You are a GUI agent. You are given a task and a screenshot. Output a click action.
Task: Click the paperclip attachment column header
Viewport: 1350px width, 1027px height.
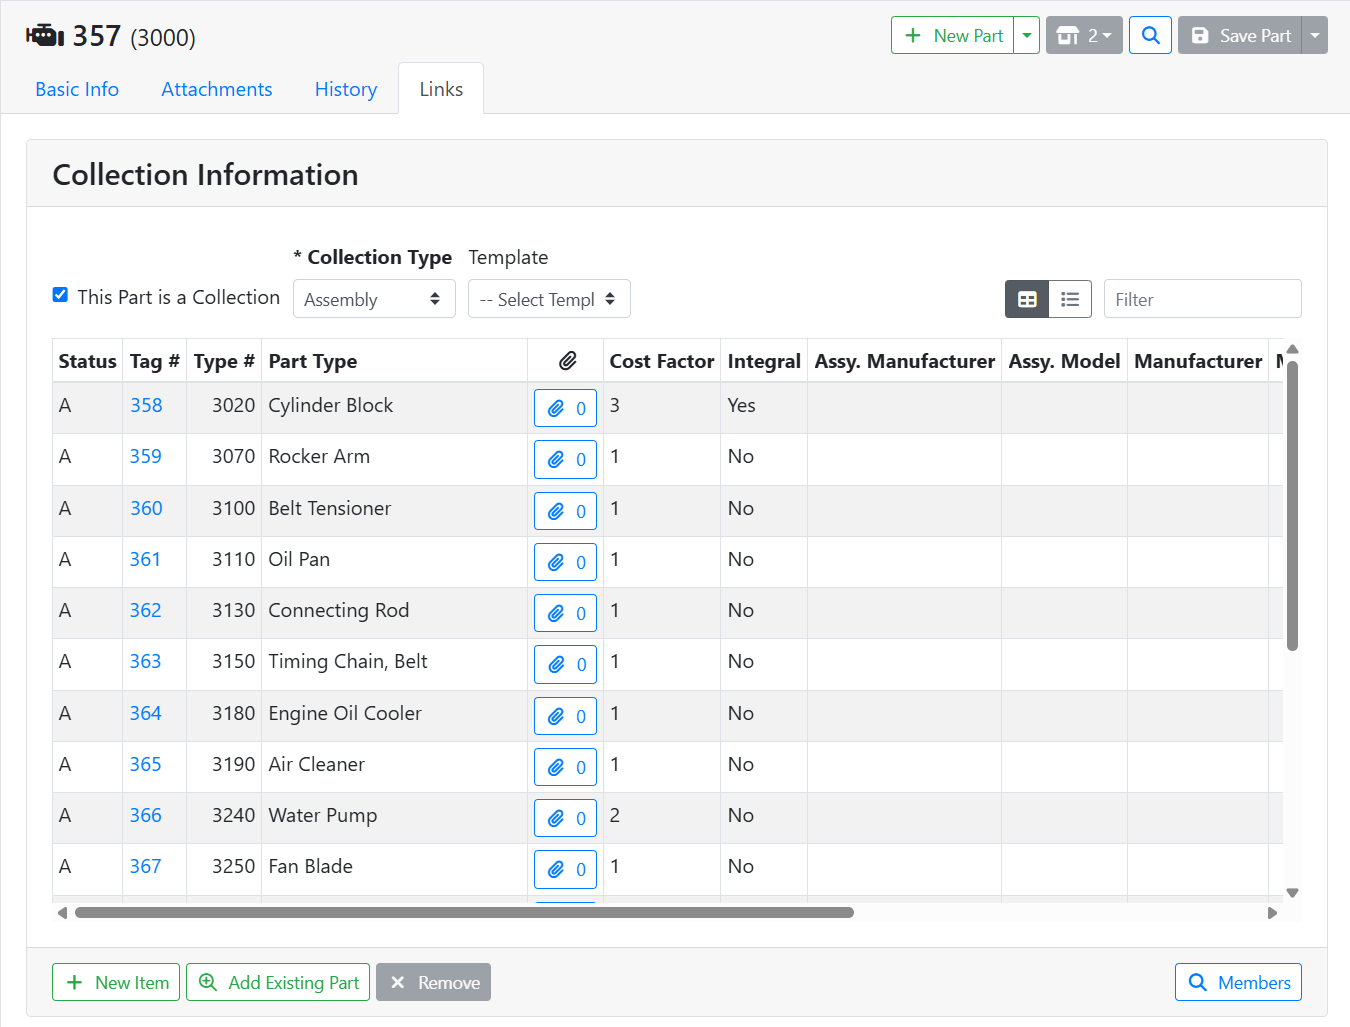[x=567, y=361]
